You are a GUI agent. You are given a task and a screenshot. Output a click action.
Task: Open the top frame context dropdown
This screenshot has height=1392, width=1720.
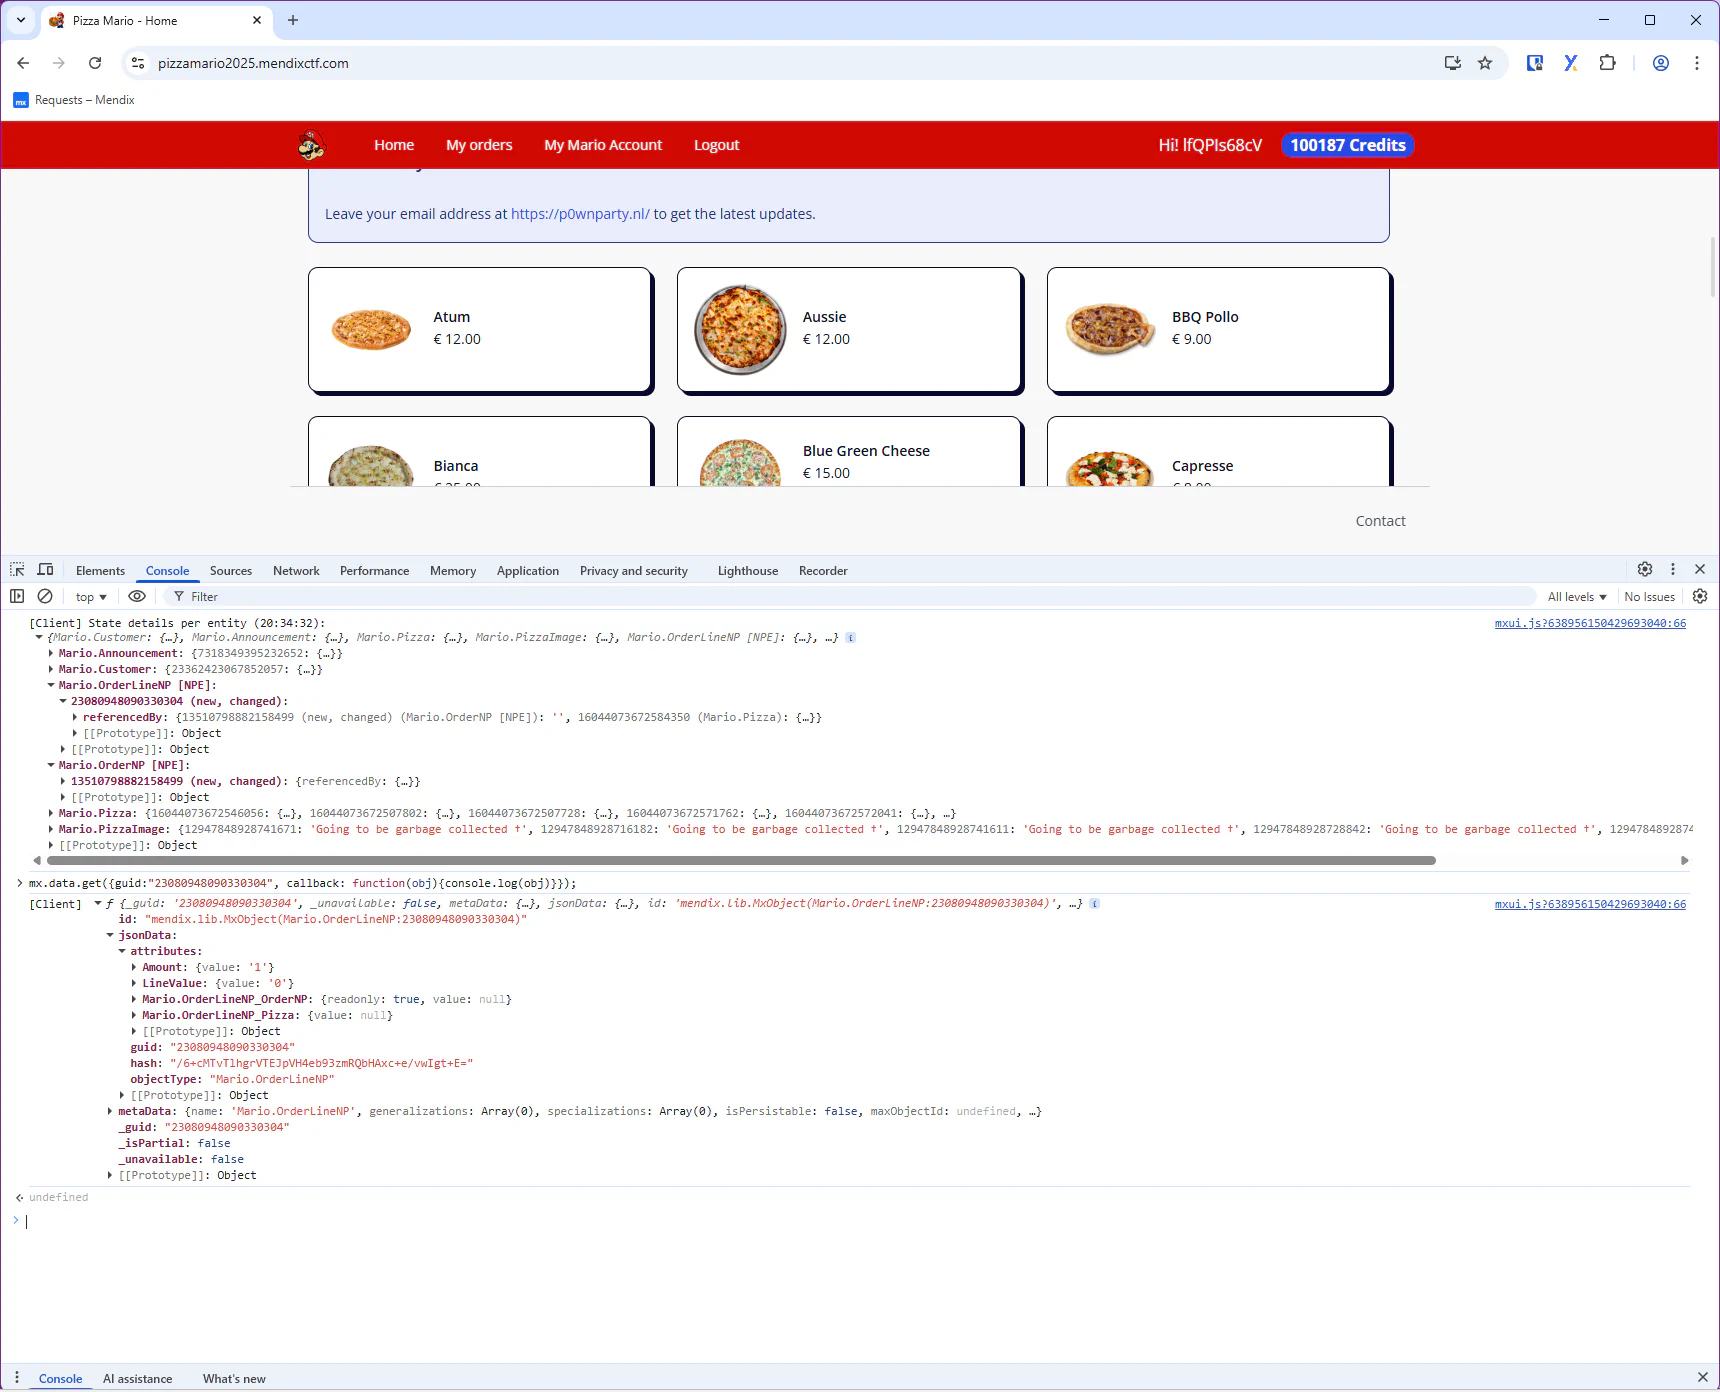pyautogui.click(x=90, y=596)
